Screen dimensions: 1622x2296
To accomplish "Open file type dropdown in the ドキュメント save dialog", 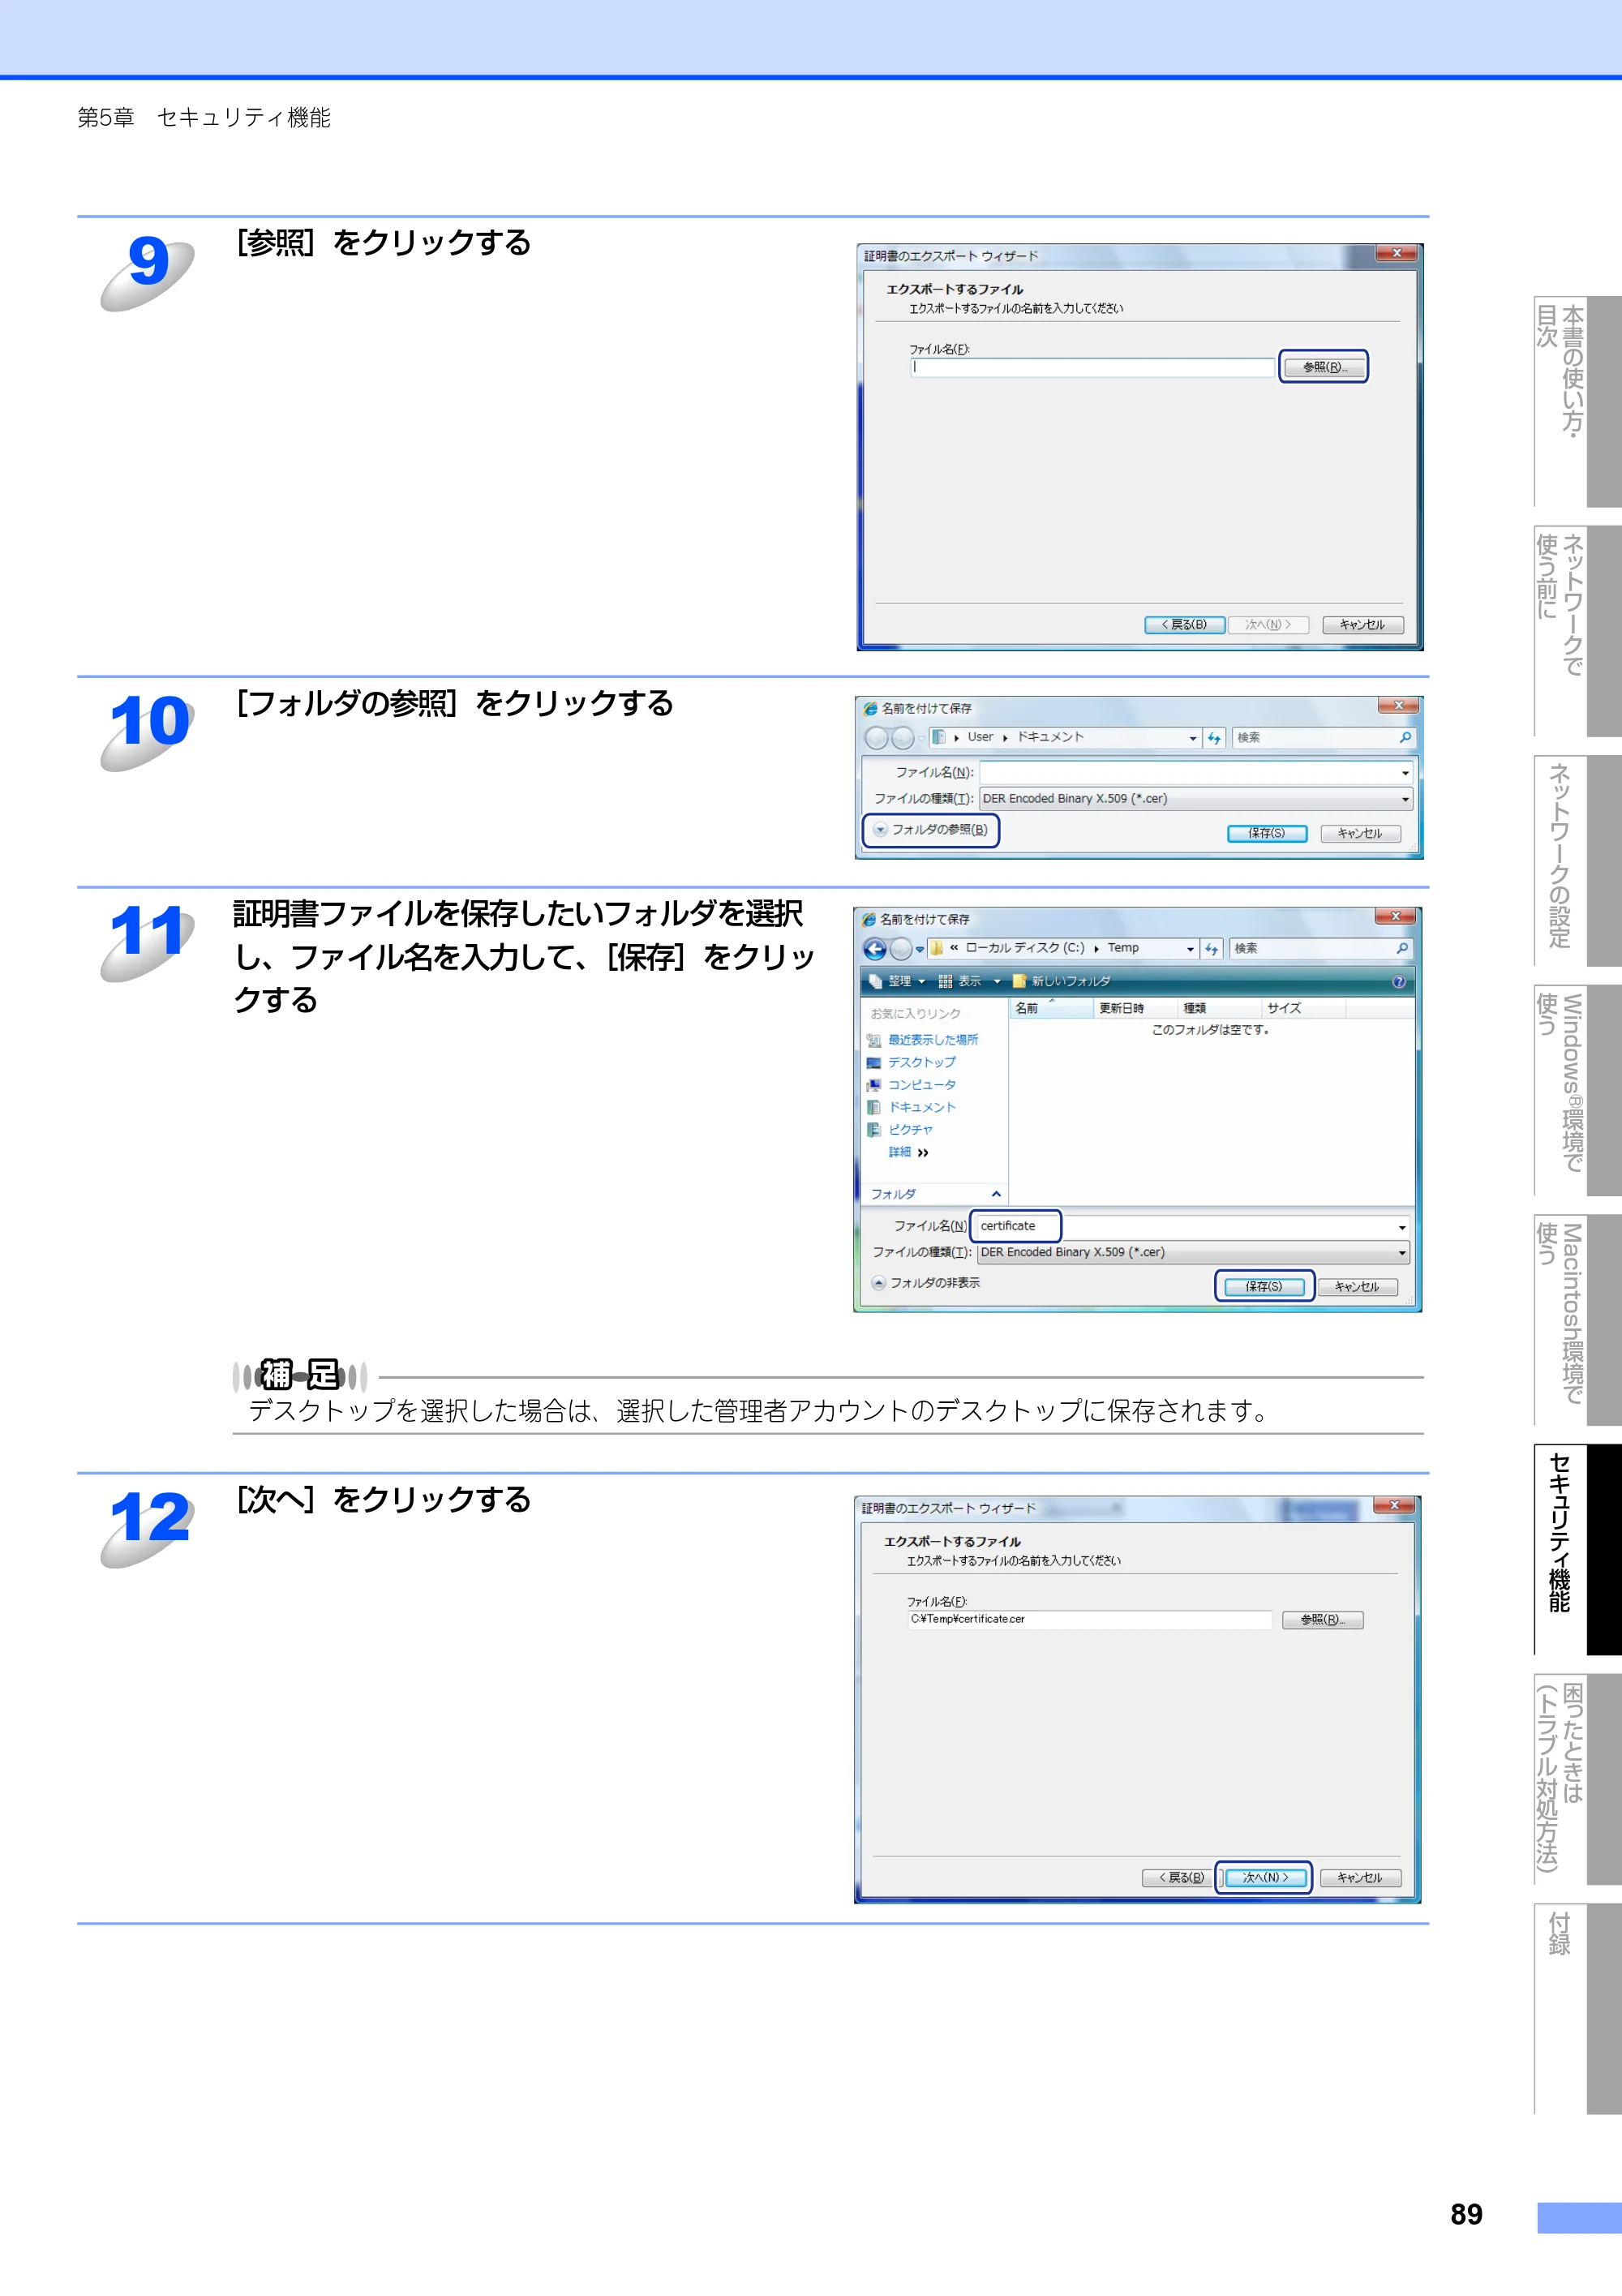I will pos(1405,799).
